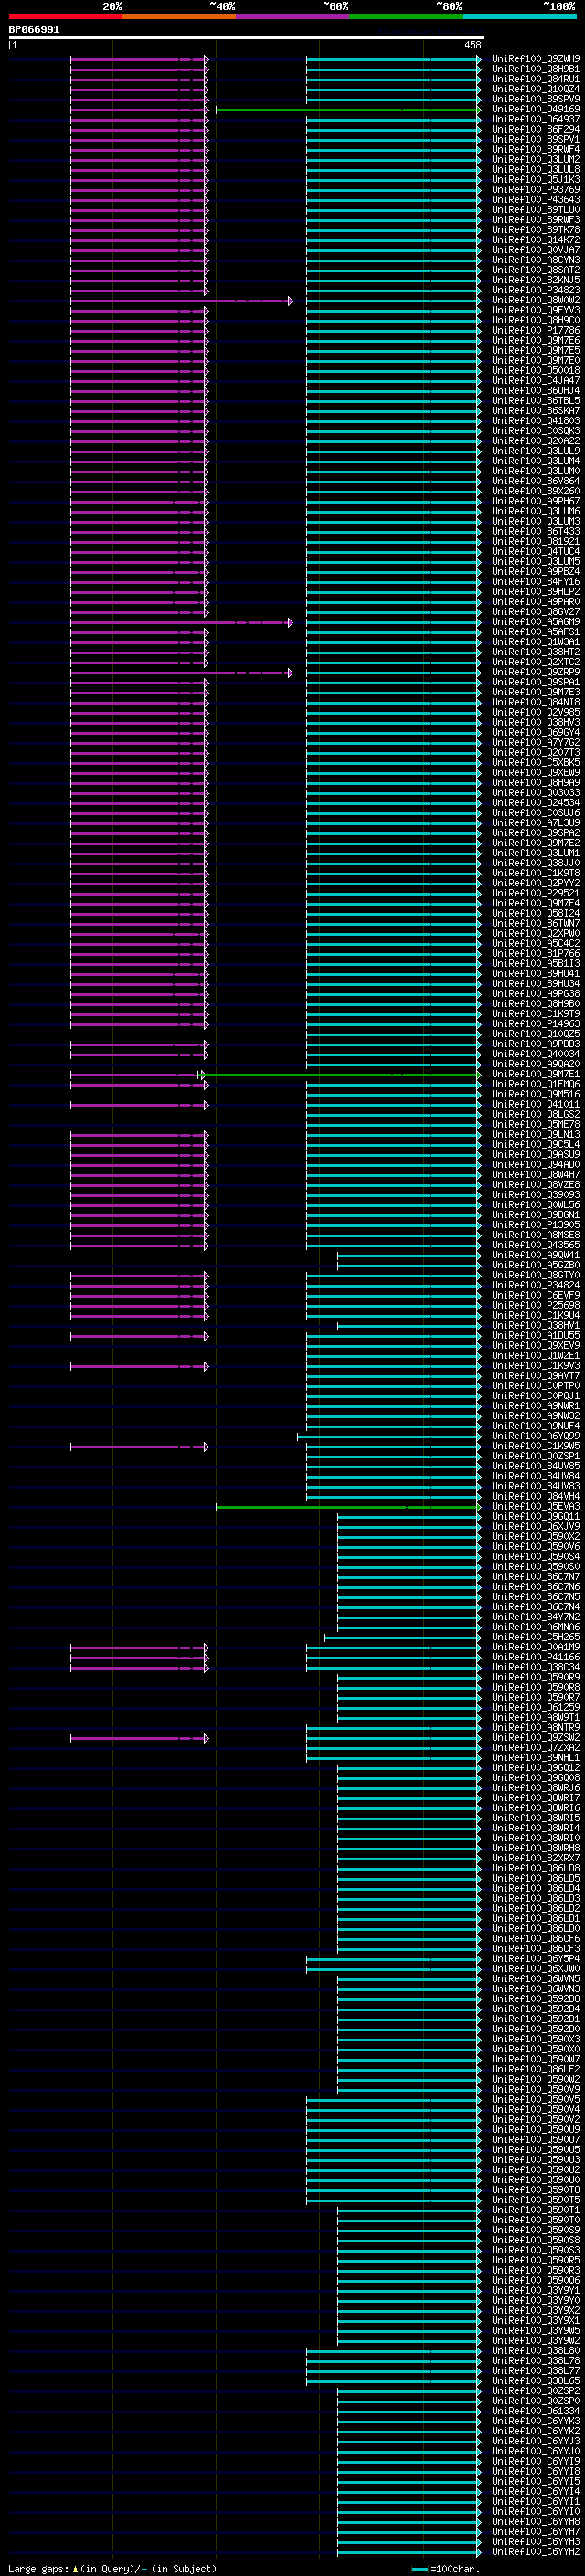
Task: Click label UniRef100_A5GZB0
Action: (x=536, y=1265)
